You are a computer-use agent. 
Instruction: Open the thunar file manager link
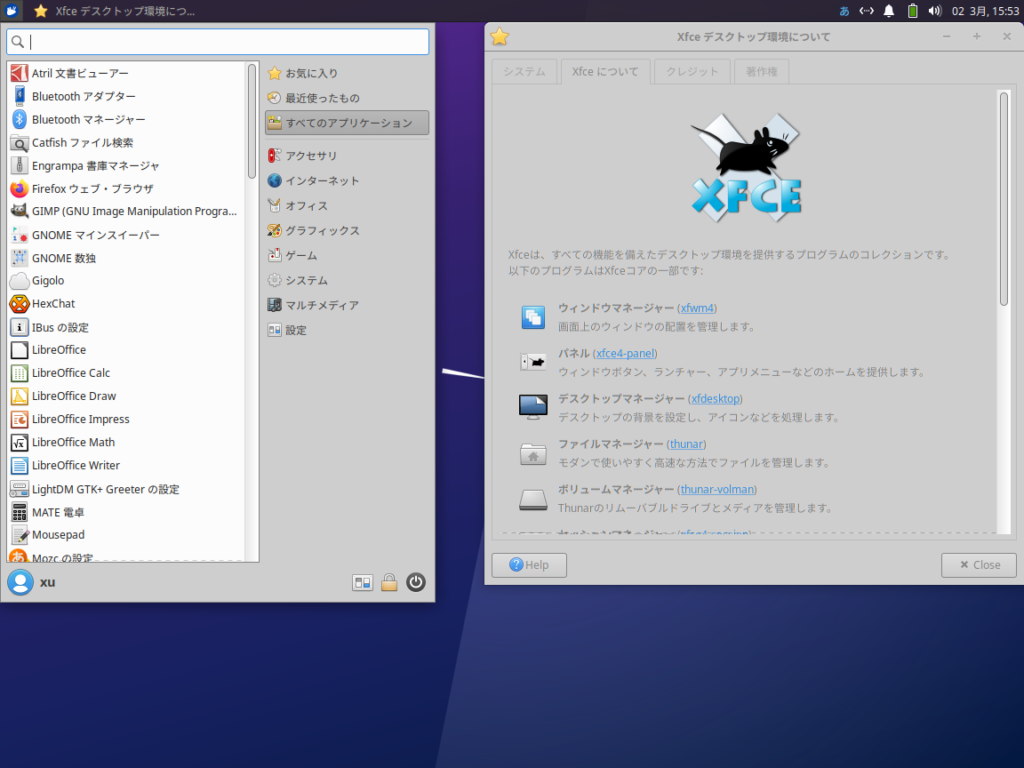click(686, 444)
